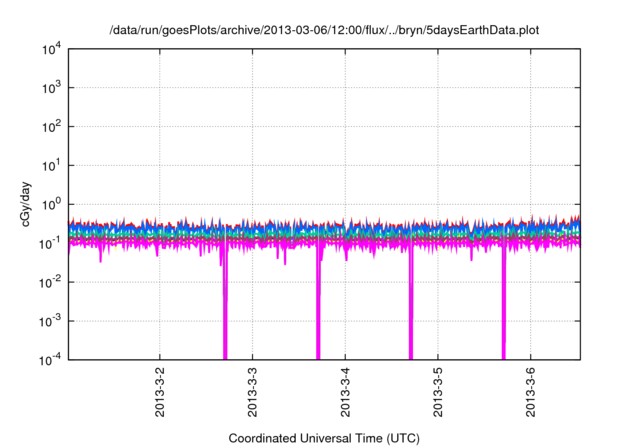Click the 2013-3-4 date tick label

(x=345, y=392)
